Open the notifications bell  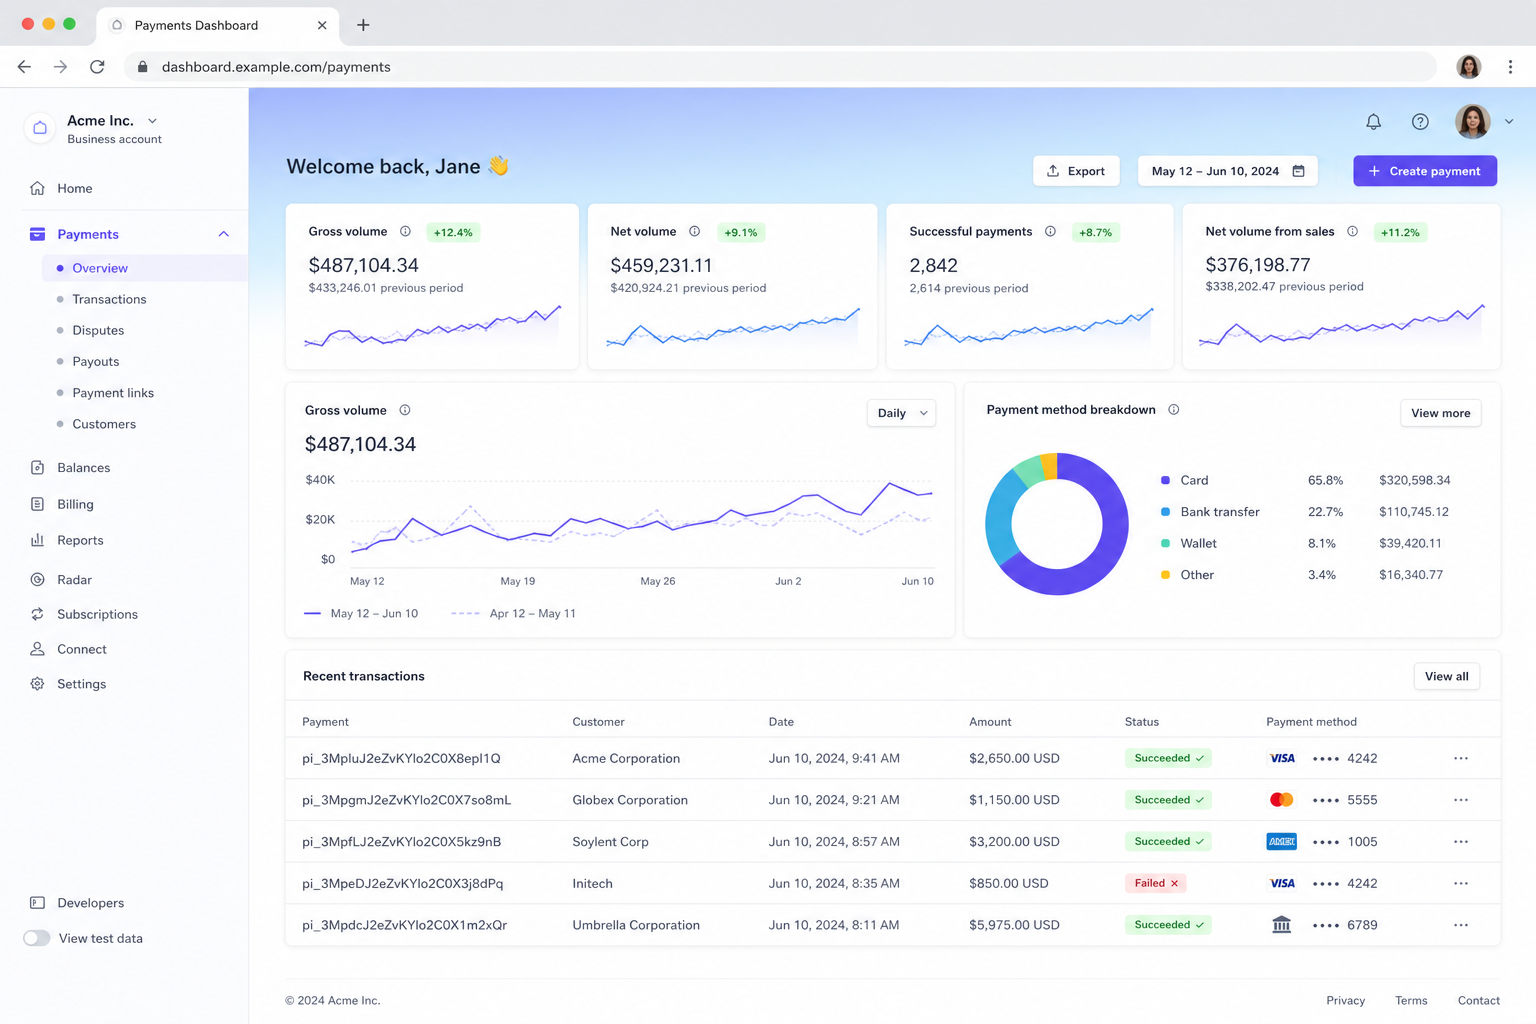(x=1373, y=121)
